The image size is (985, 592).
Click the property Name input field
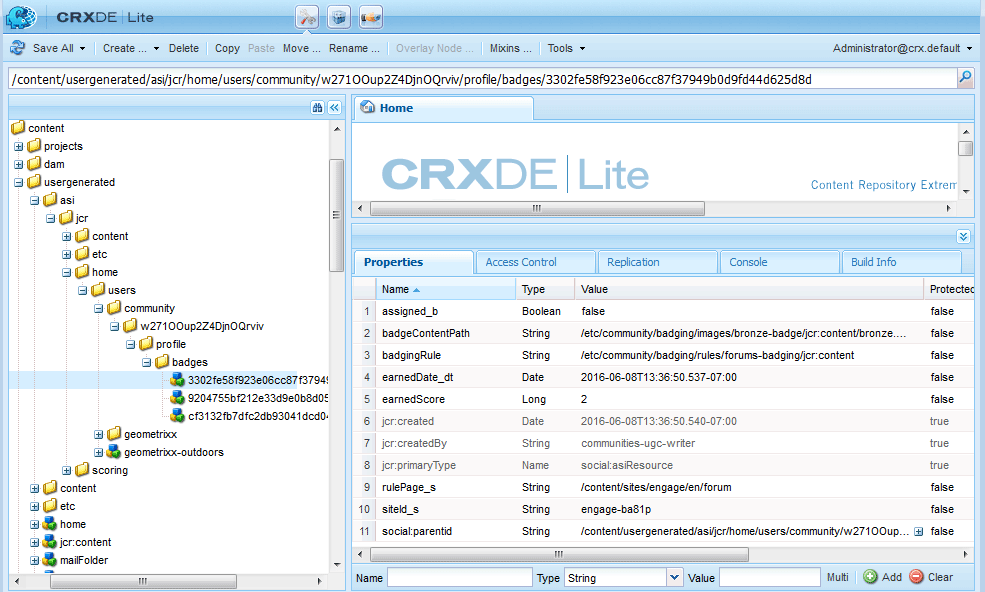(x=459, y=577)
